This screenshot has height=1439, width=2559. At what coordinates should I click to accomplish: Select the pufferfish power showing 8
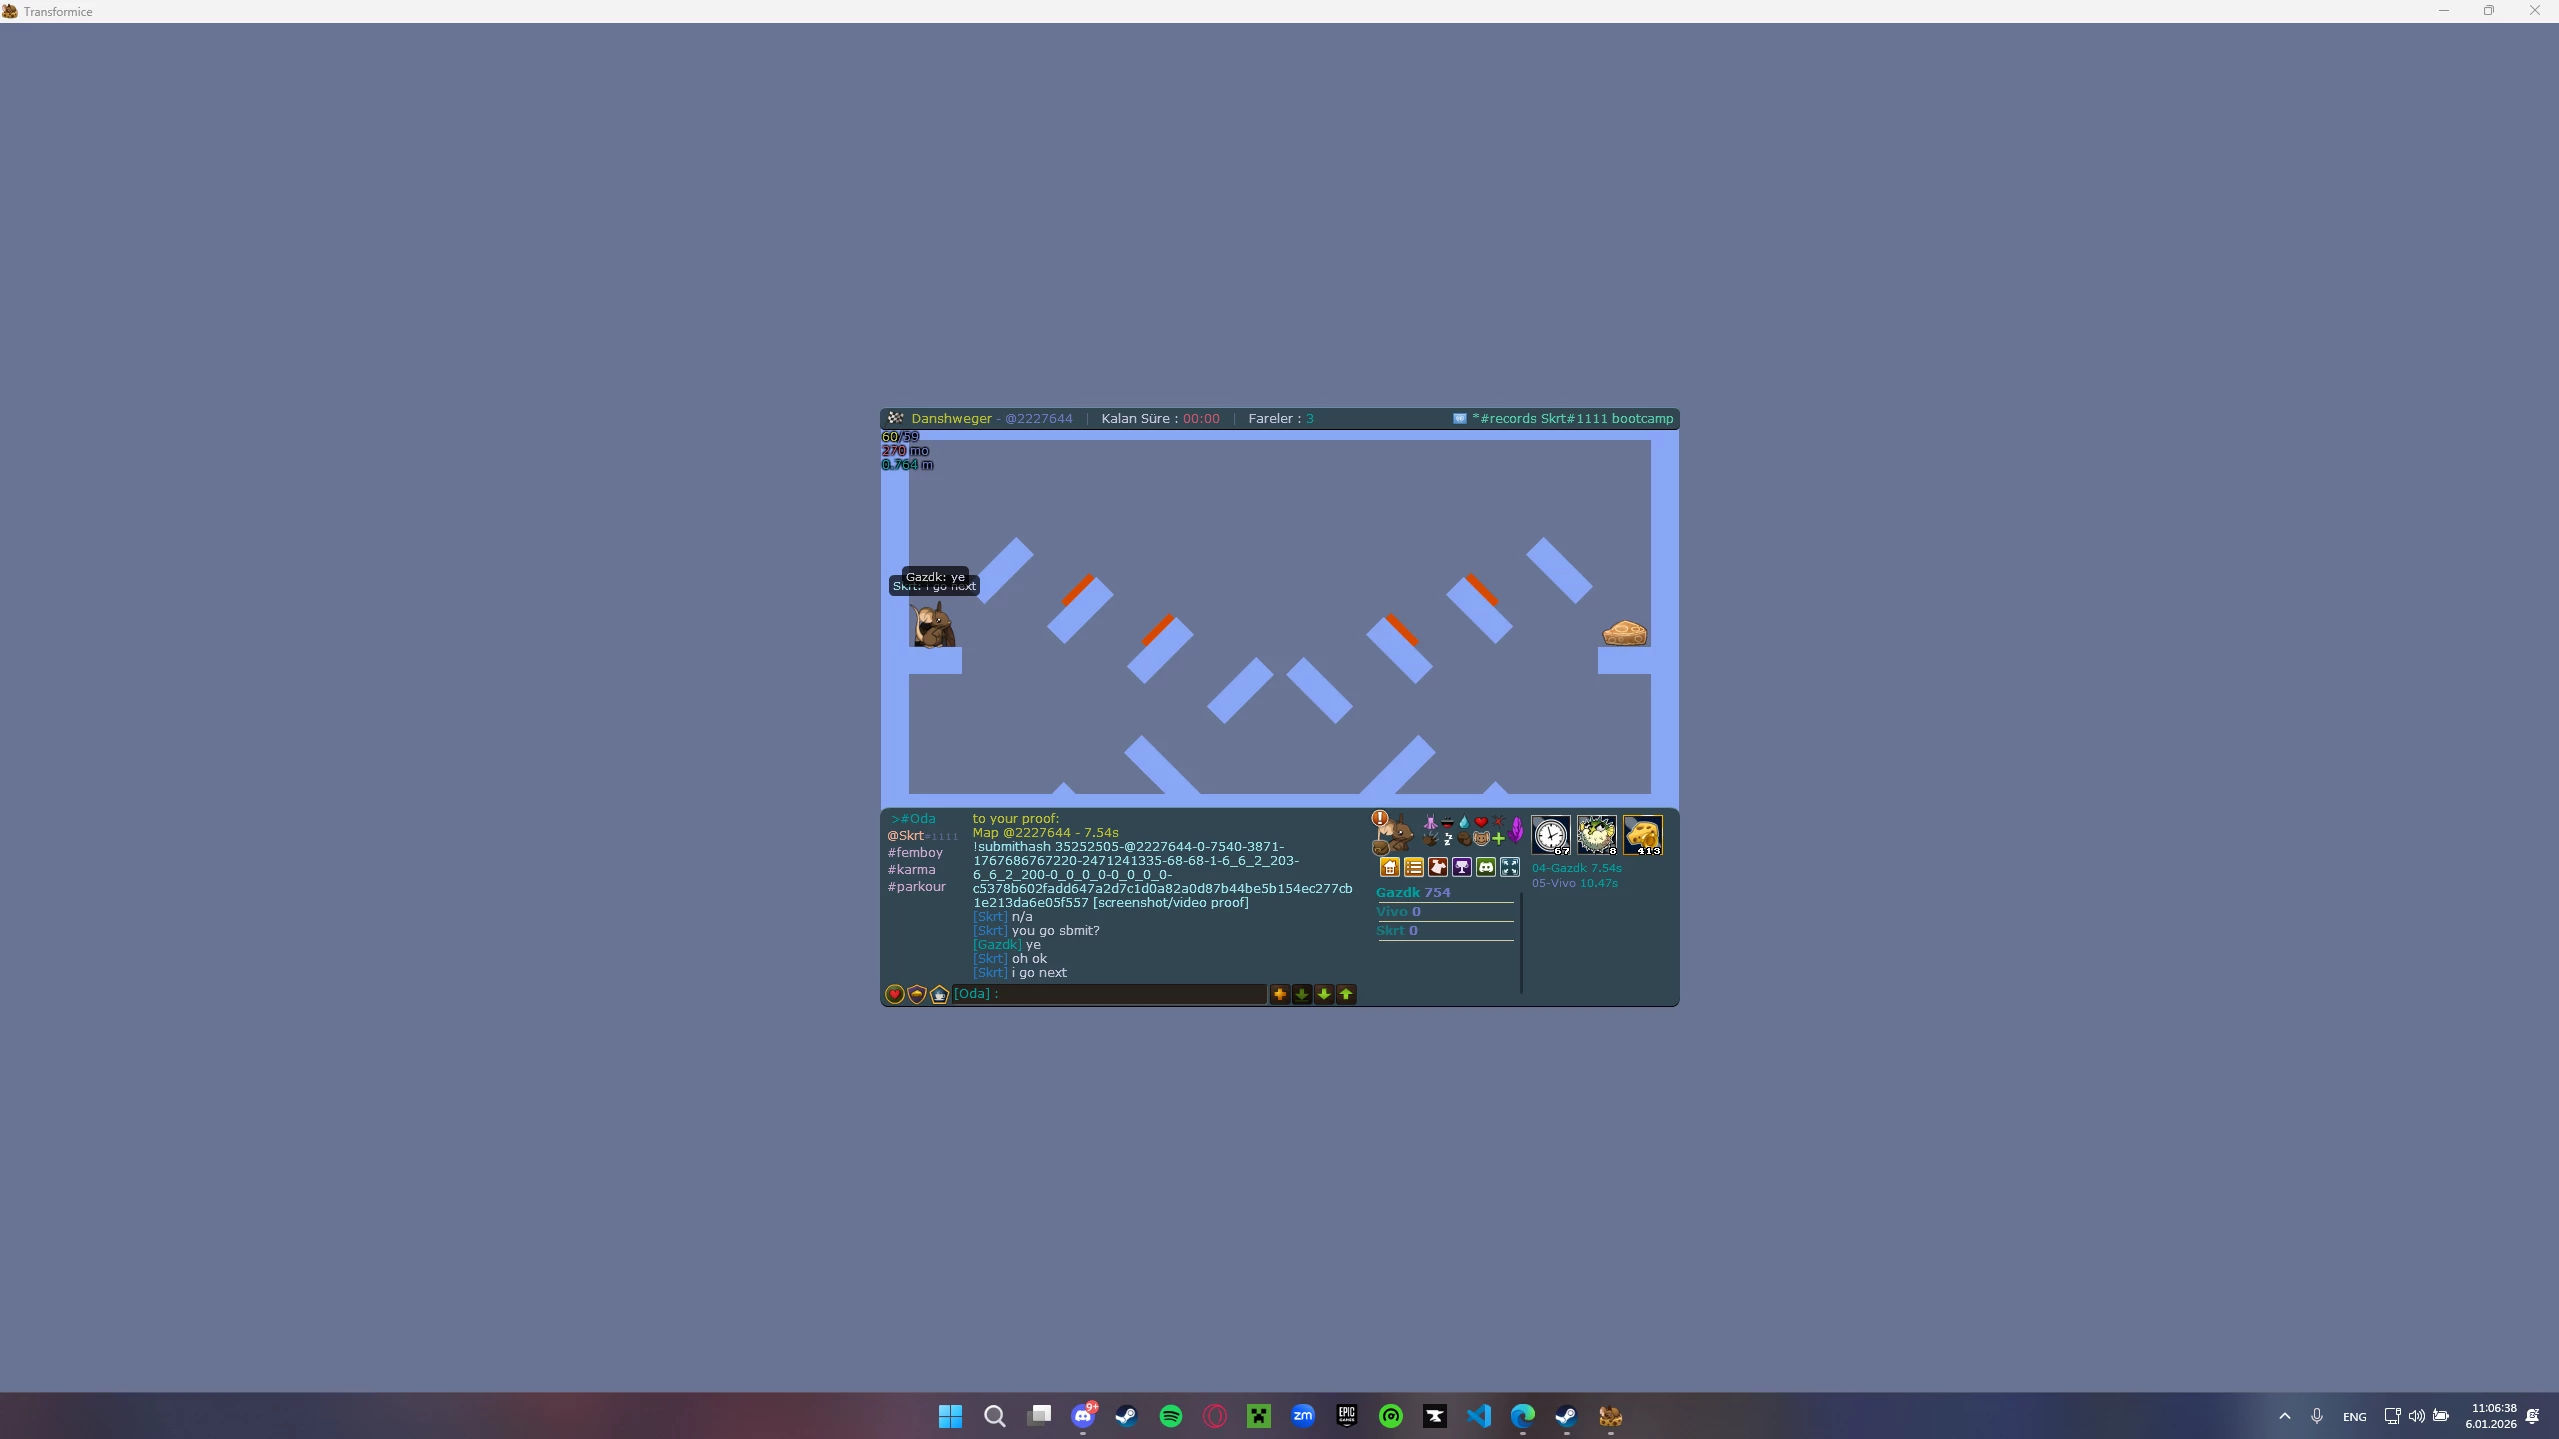point(1597,835)
